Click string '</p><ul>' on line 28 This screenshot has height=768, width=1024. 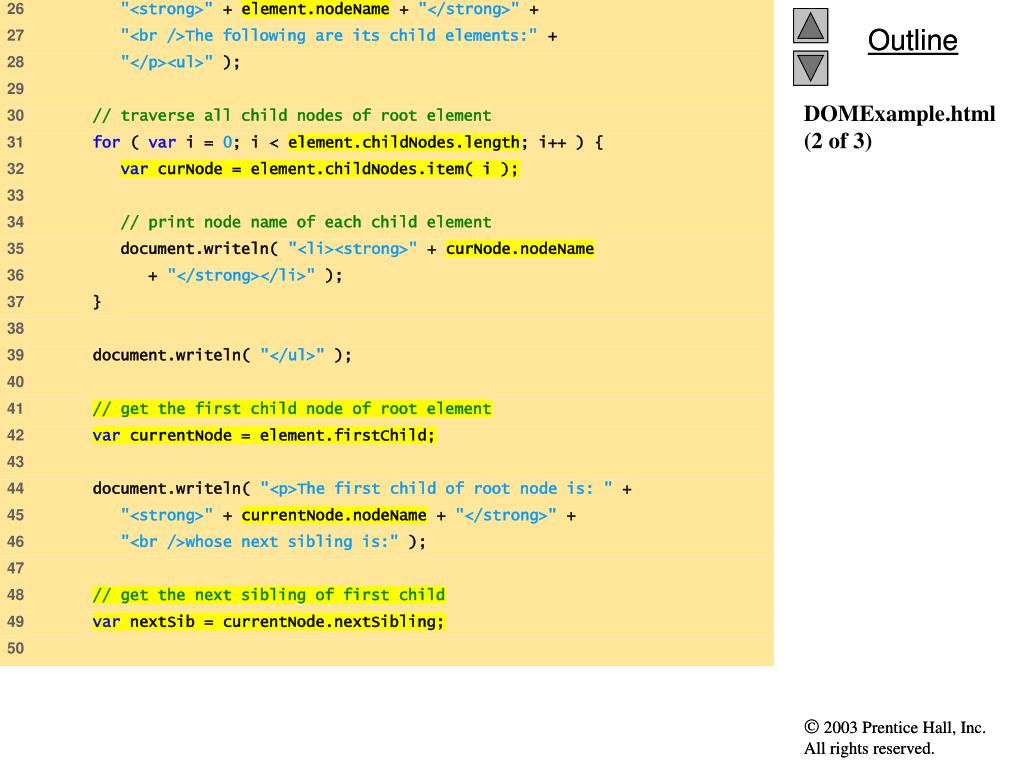167,62
